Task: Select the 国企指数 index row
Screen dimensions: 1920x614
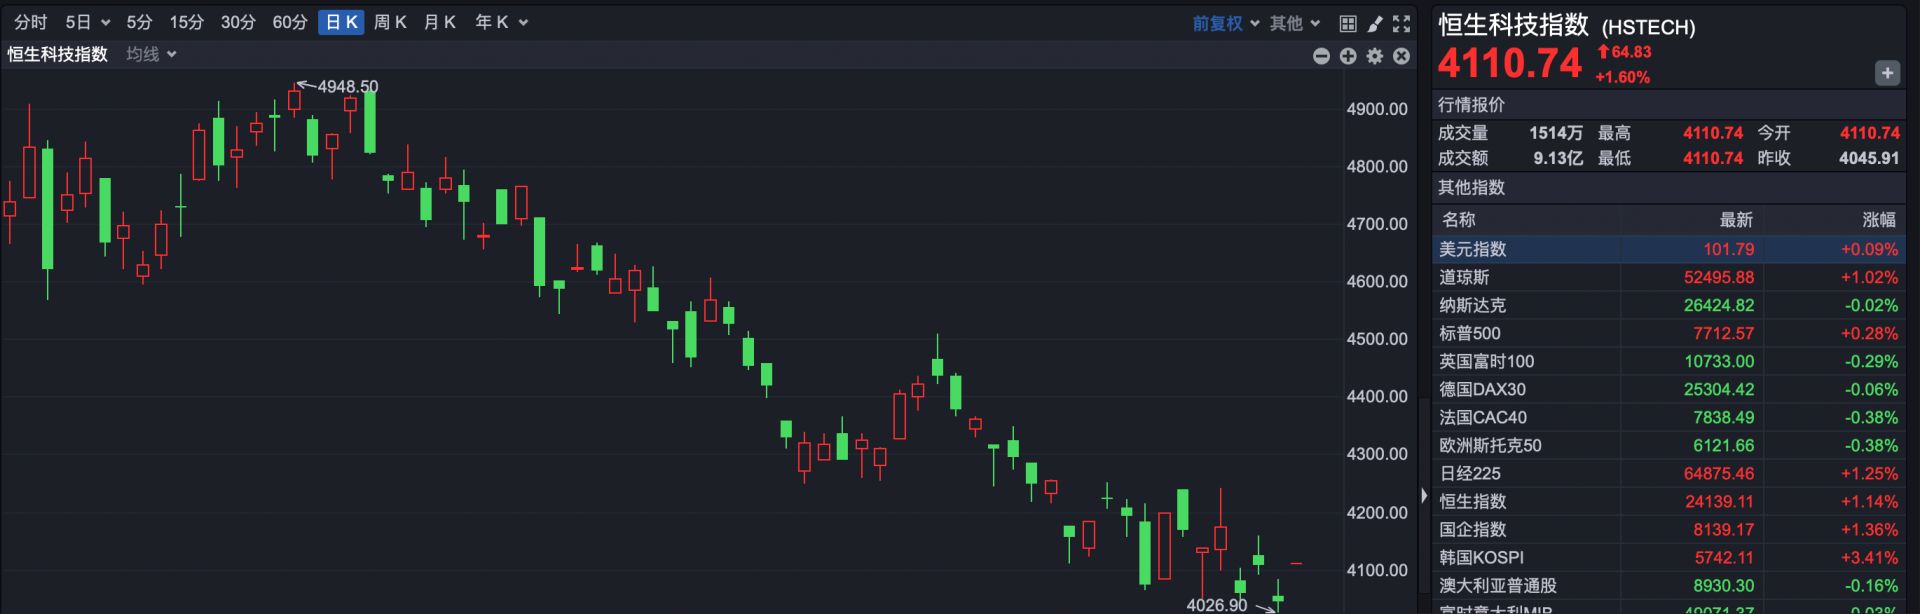Action: 1668,529
